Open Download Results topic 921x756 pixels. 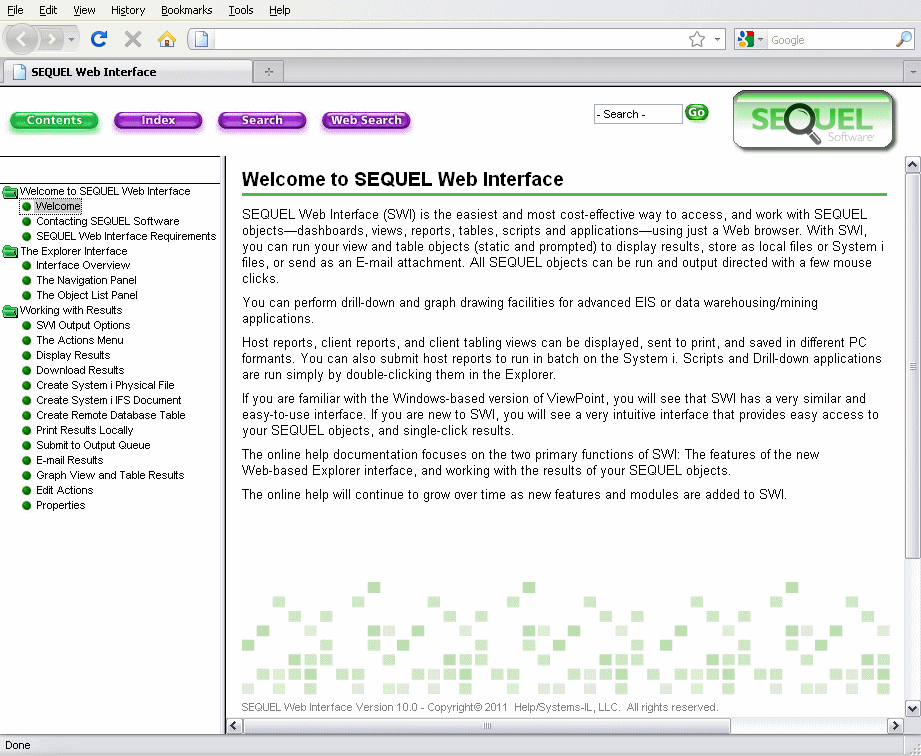click(x=80, y=370)
